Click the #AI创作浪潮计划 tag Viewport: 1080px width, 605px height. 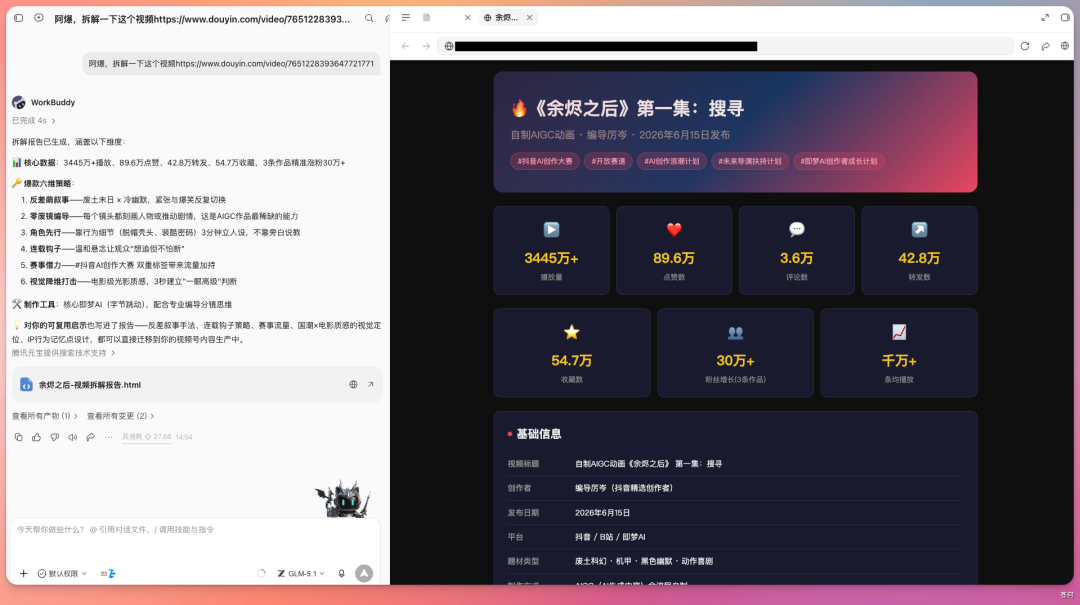point(672,161)
